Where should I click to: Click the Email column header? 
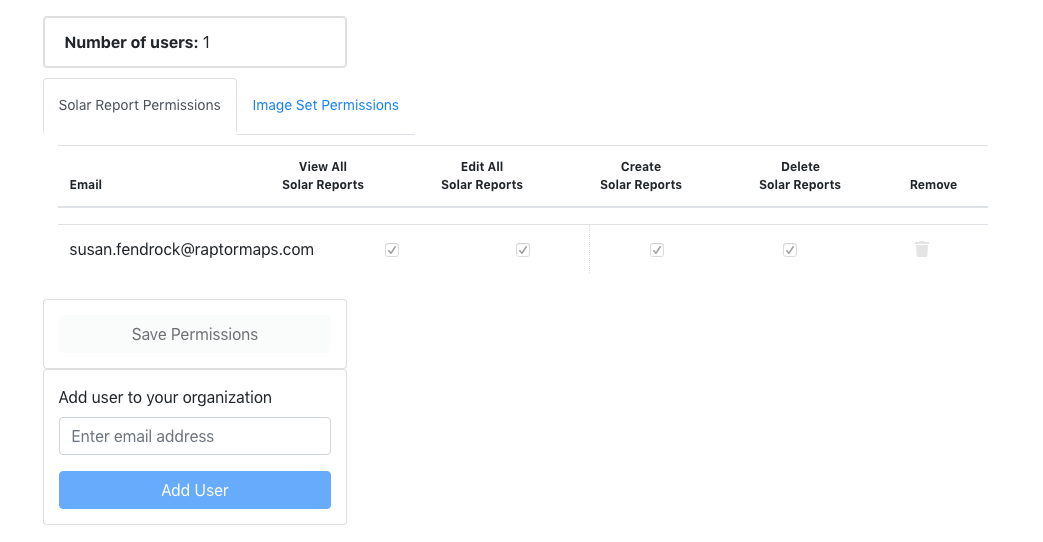click(x=86, y=185)
